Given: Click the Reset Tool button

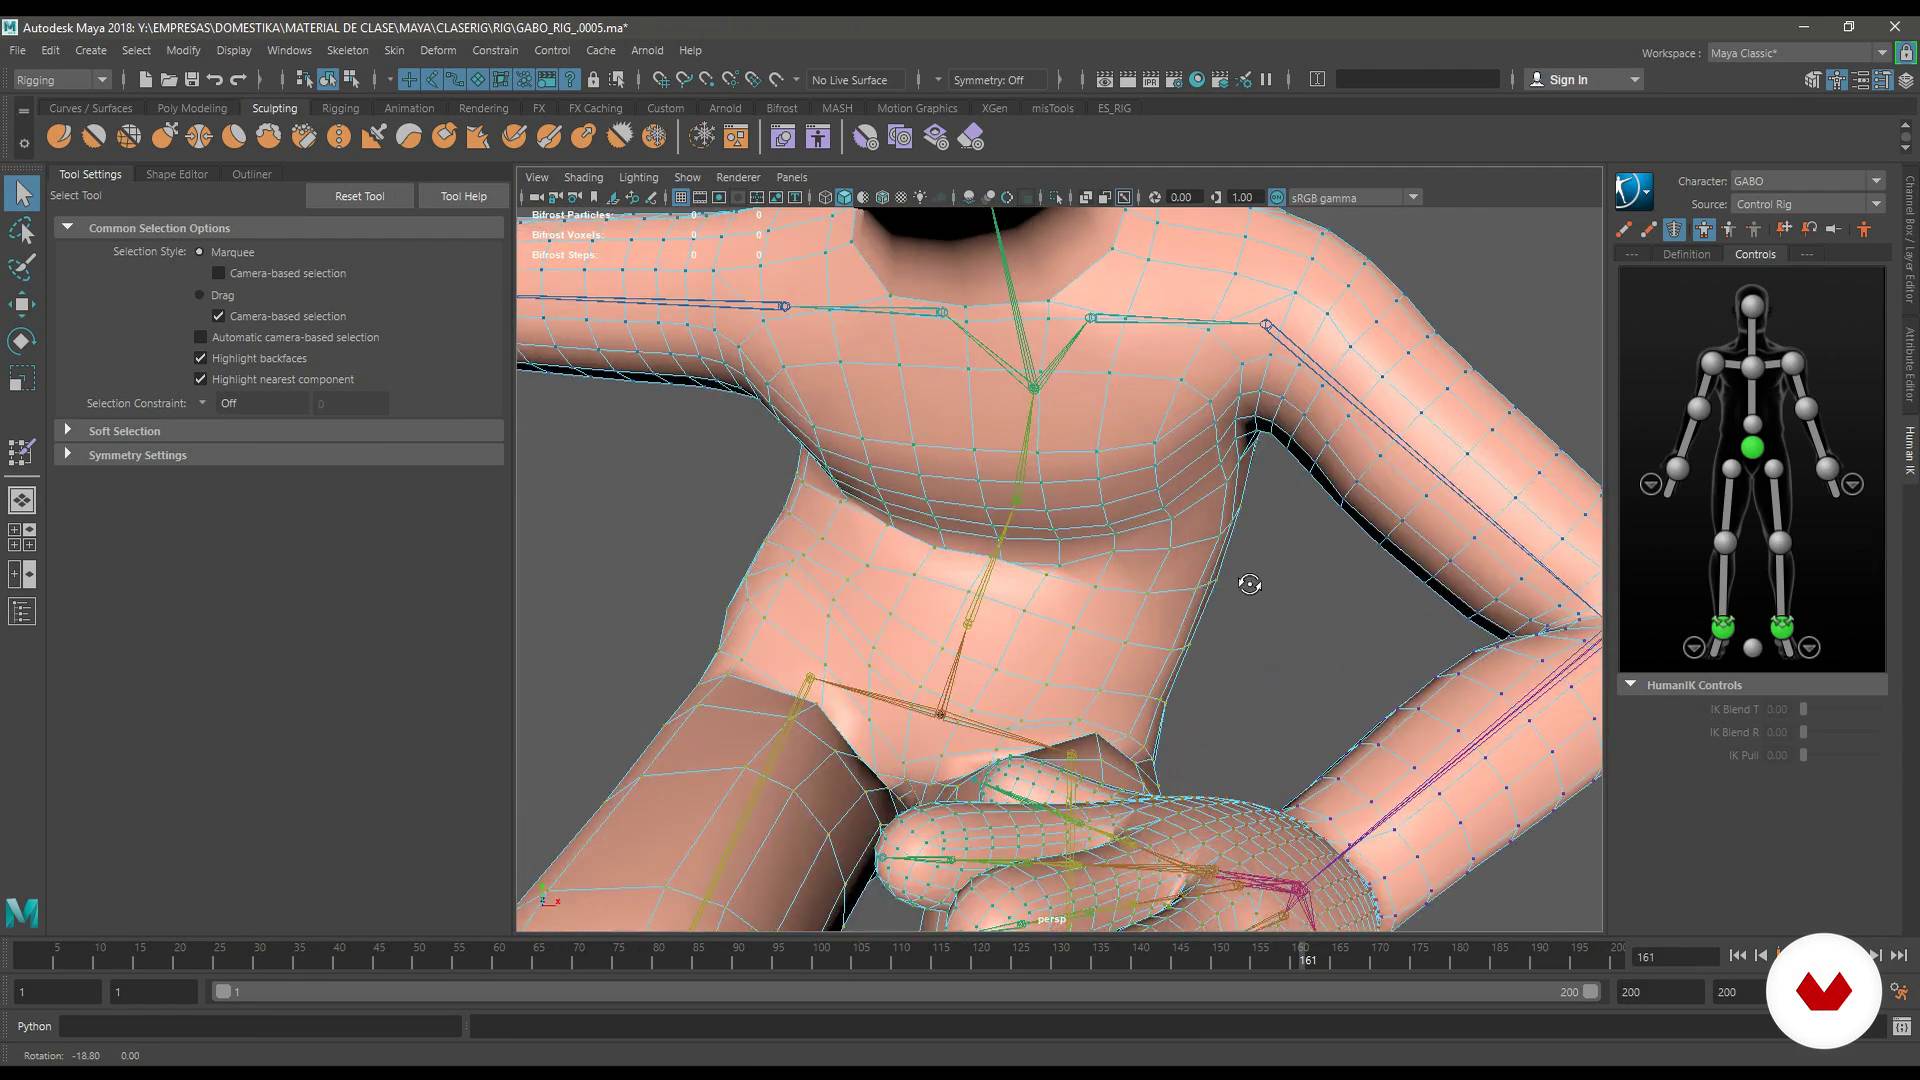Looking at the screenshot, I should click(359, 196).
